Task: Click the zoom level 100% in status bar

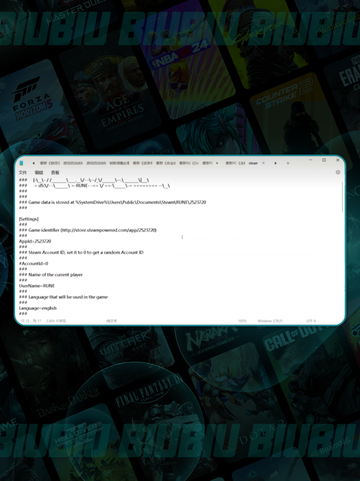Action: pyautogui.click(x=242, y=321)
